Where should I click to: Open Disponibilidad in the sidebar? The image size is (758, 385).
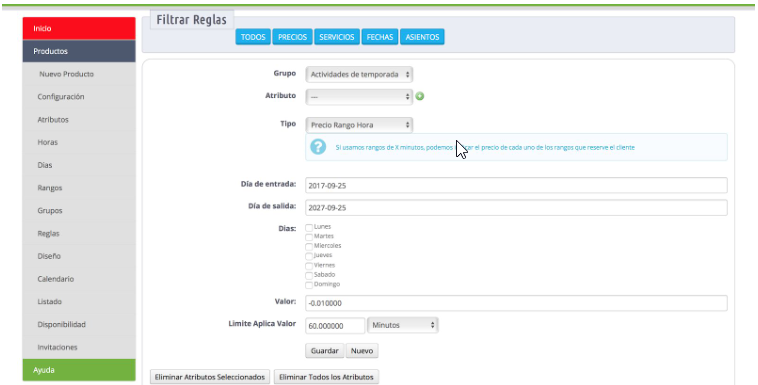pos(79,324)
